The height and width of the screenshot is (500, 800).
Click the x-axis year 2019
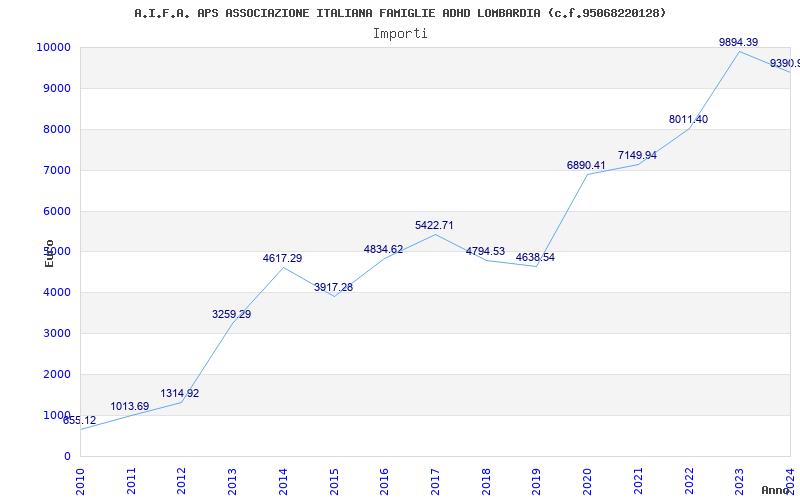537,481
